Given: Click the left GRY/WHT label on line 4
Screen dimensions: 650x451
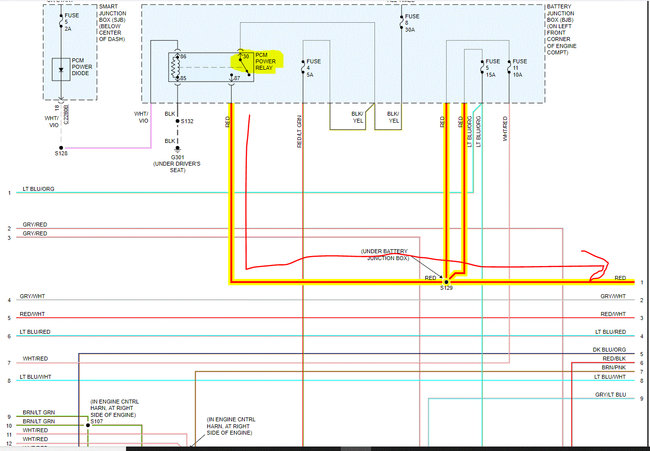Looking at the screenshot, I should [32, 296].
